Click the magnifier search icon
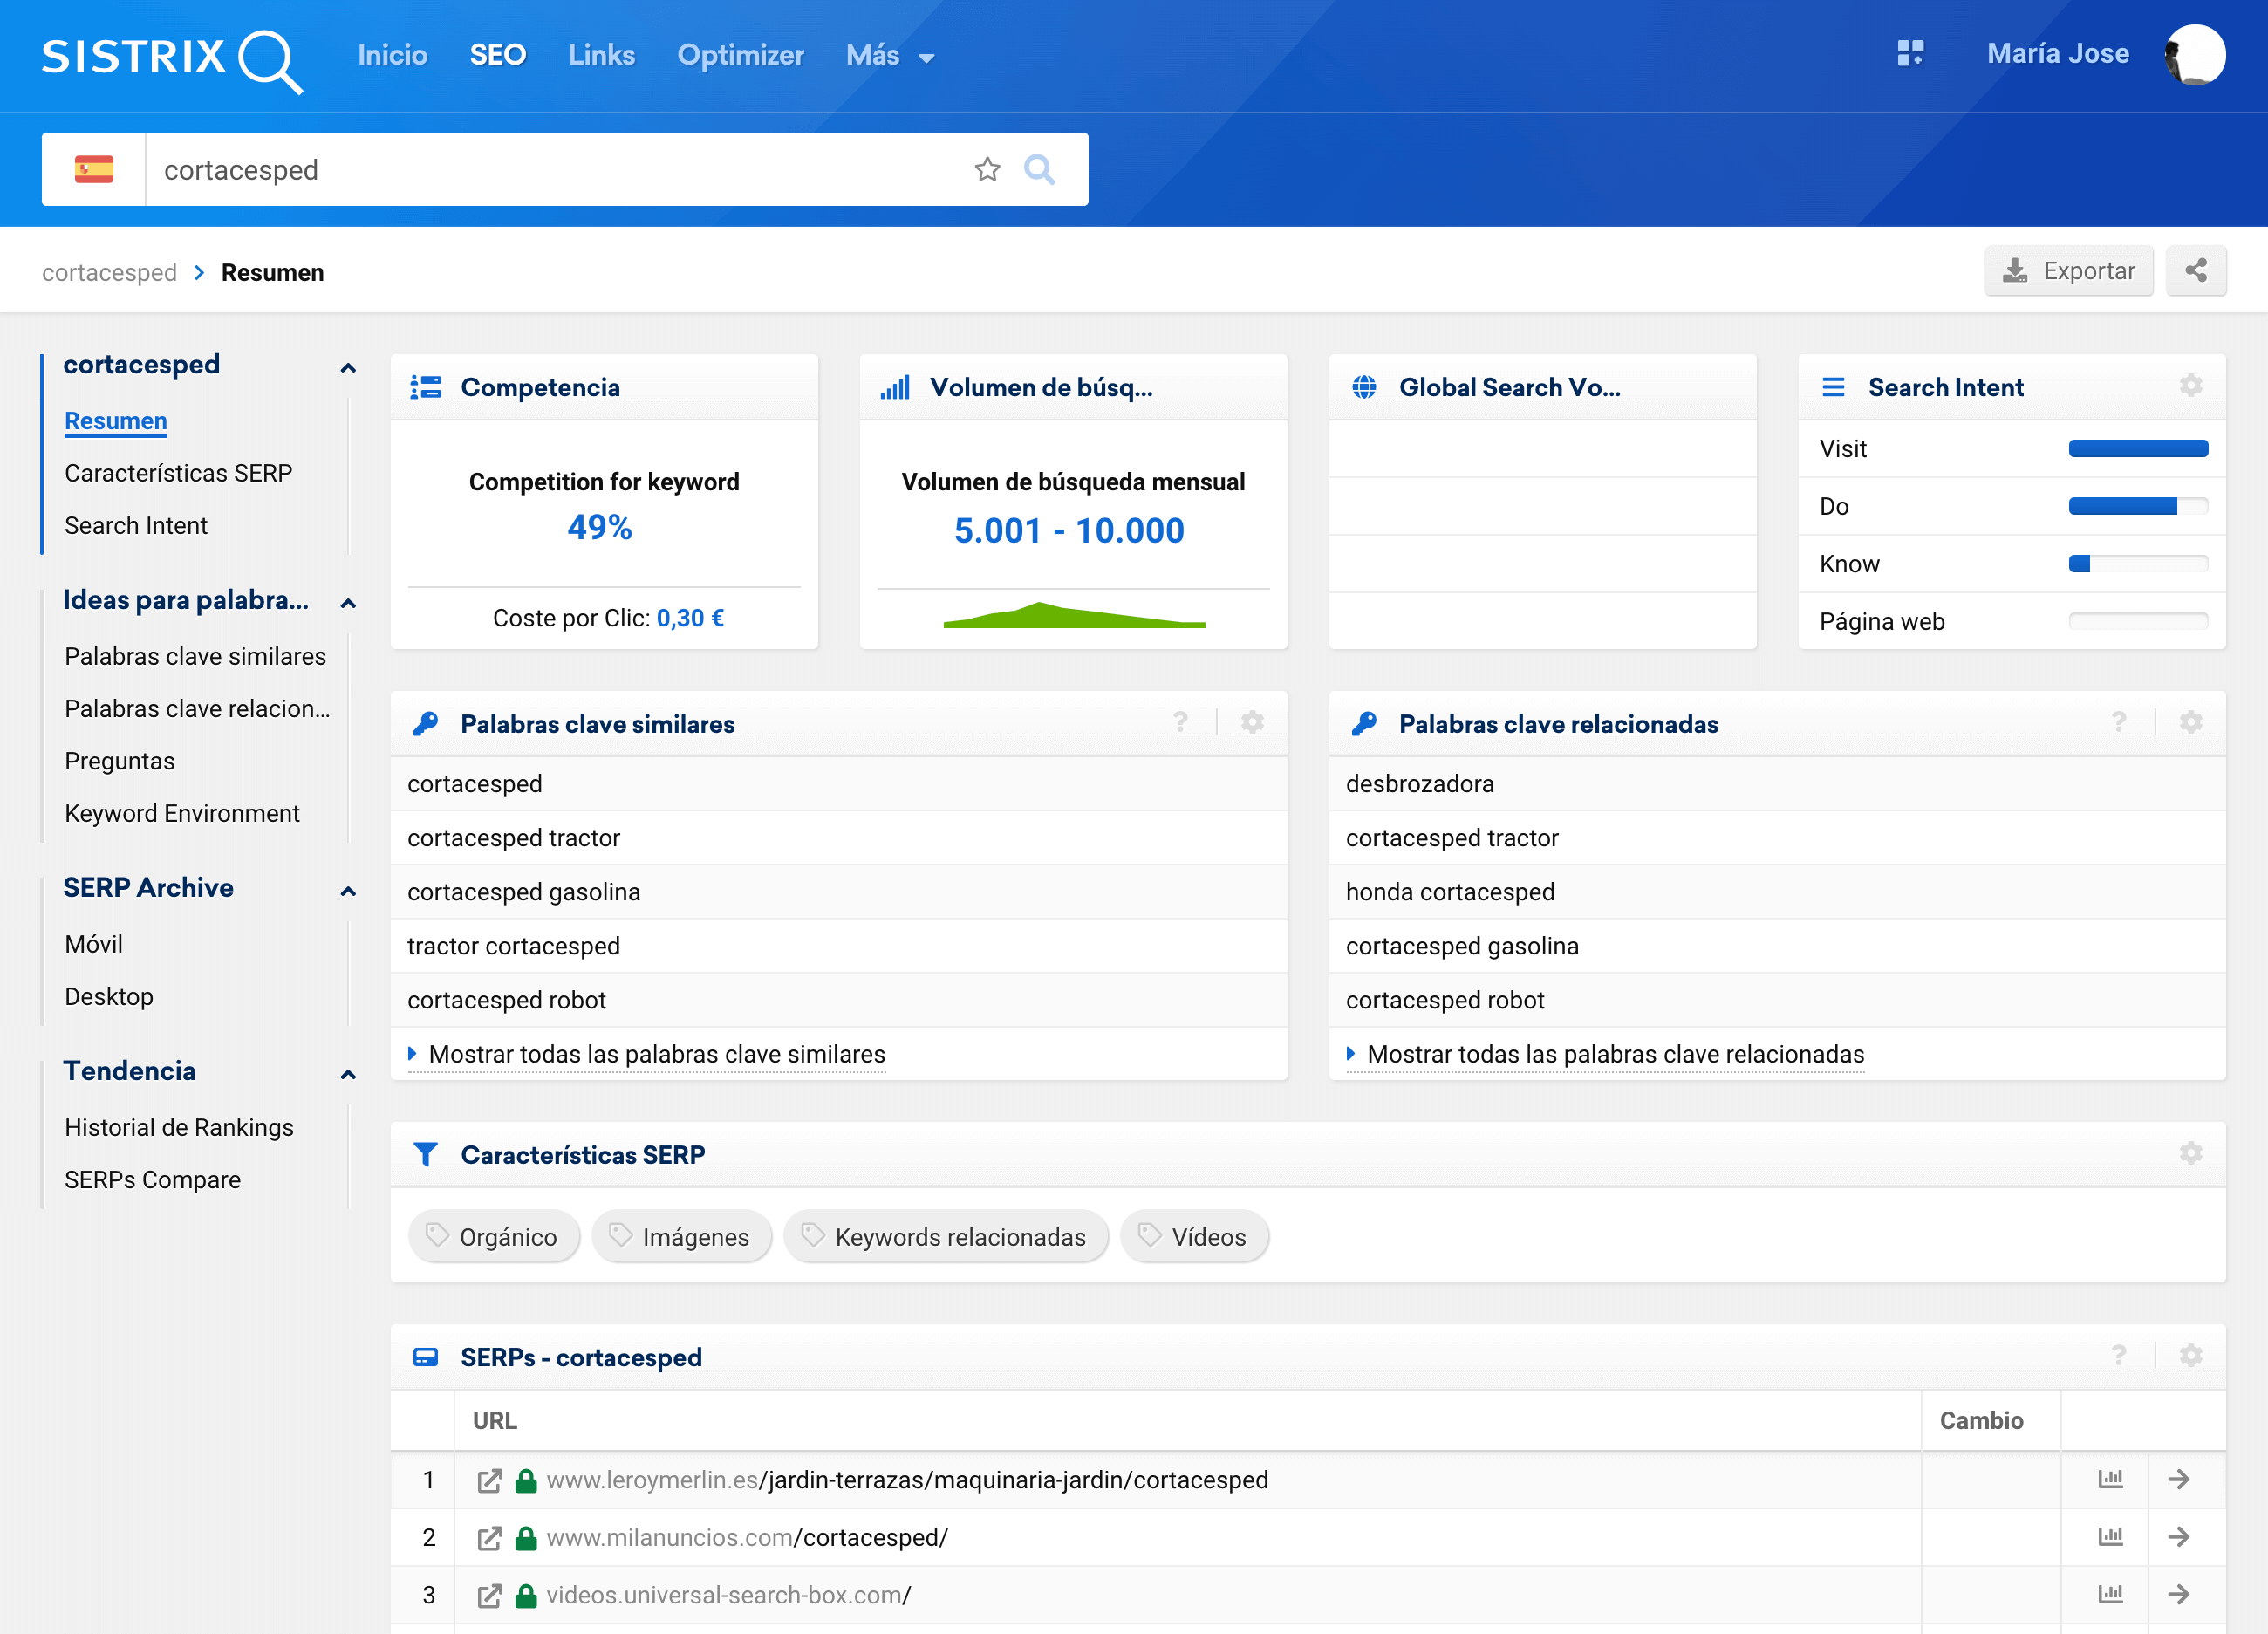Screen dimensions: 2268x1634 coord(1039,170)
